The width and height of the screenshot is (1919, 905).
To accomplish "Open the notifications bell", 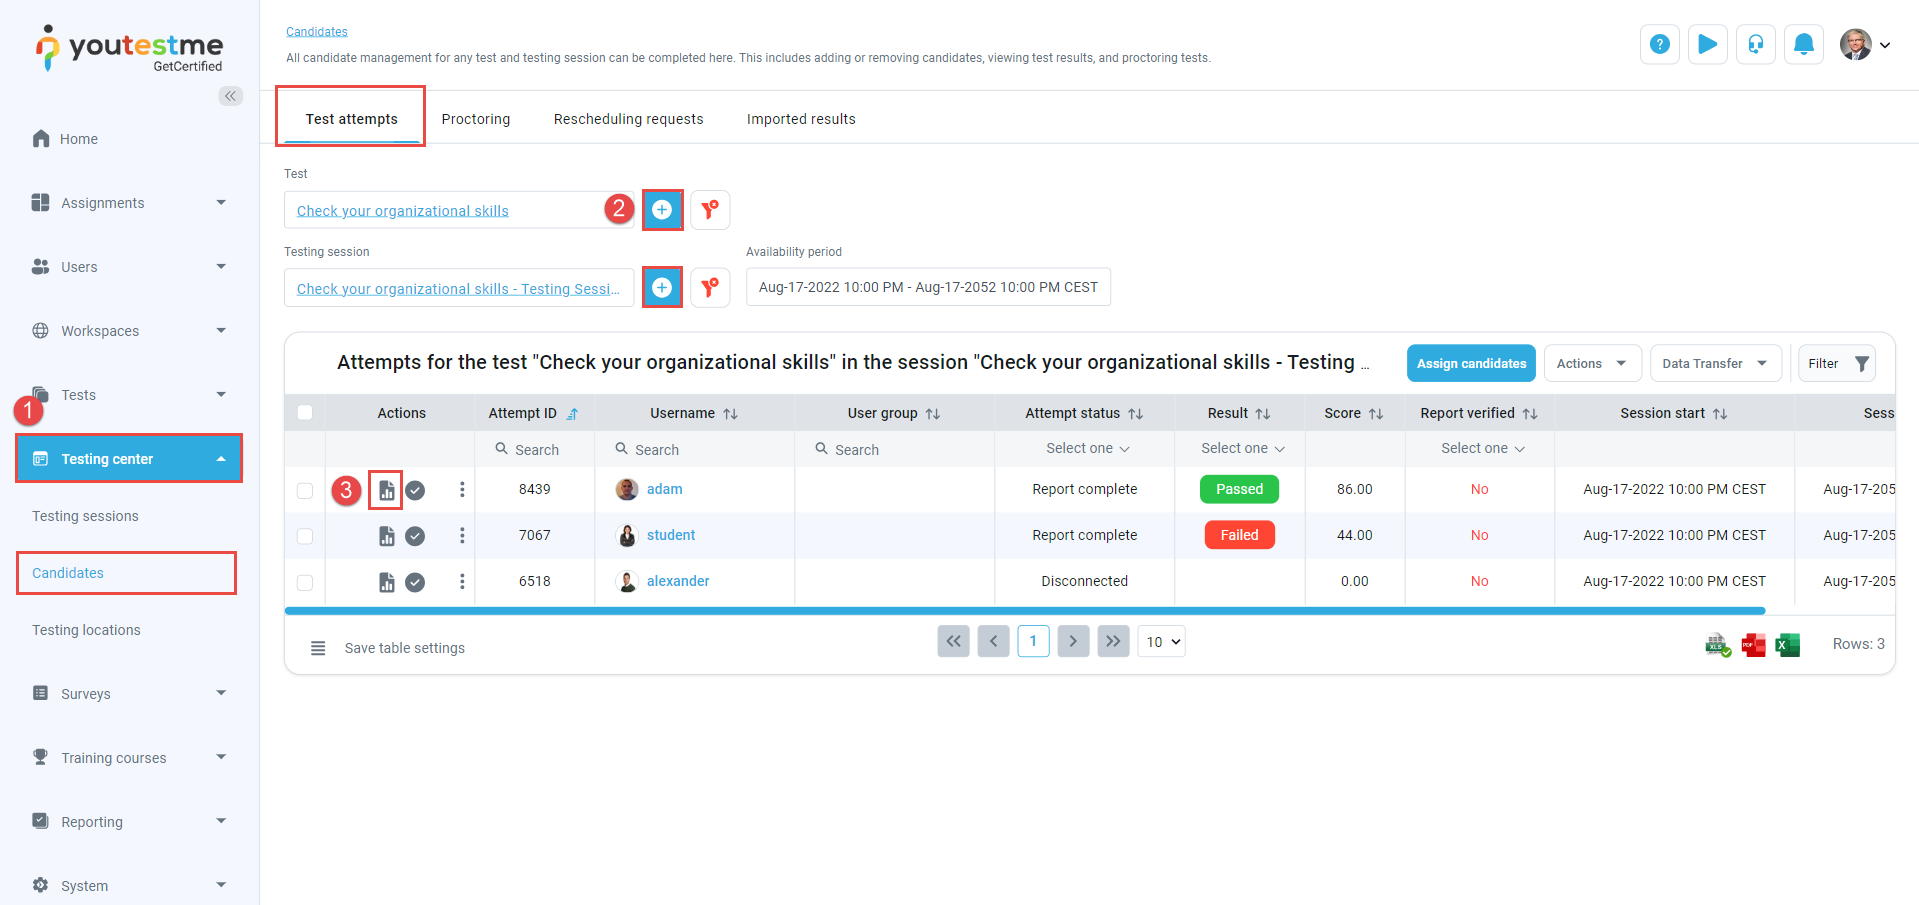I will (x=1803, y=44).
